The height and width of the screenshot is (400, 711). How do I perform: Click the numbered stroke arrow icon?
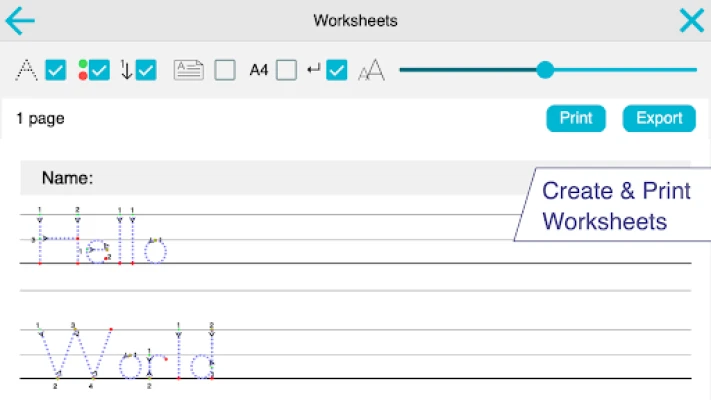[127, 70]
